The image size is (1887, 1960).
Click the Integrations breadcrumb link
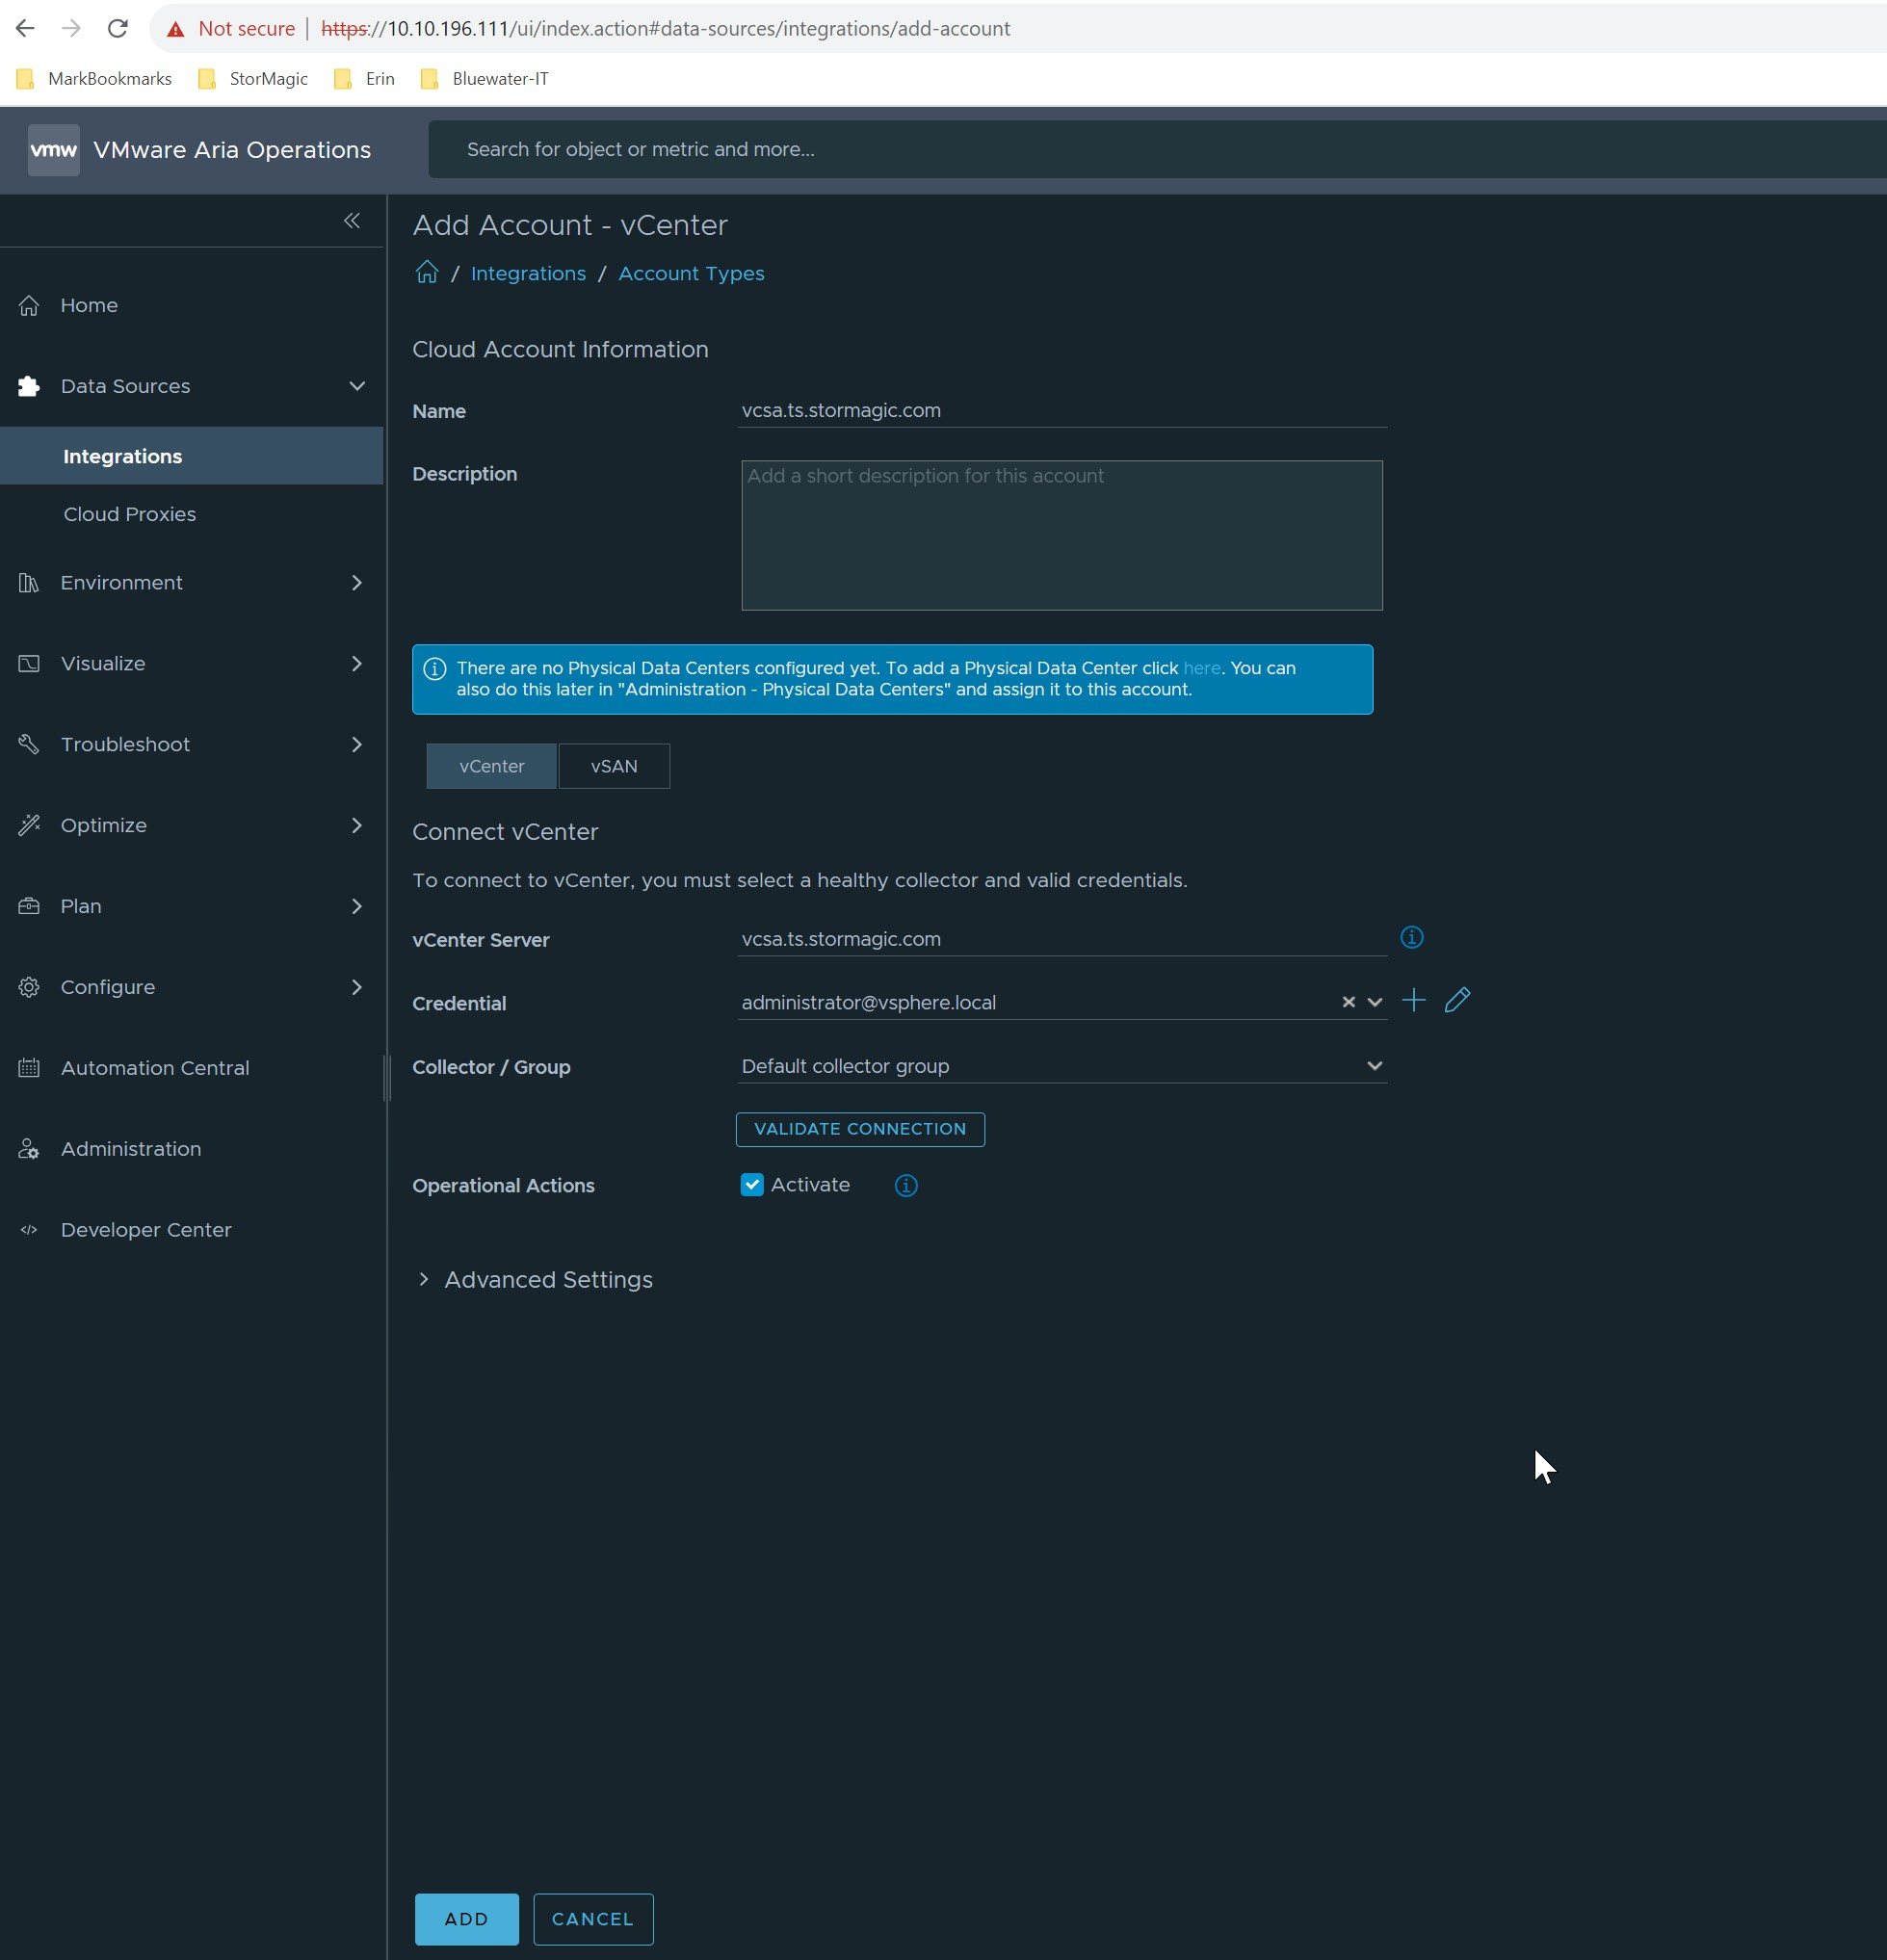528,273
